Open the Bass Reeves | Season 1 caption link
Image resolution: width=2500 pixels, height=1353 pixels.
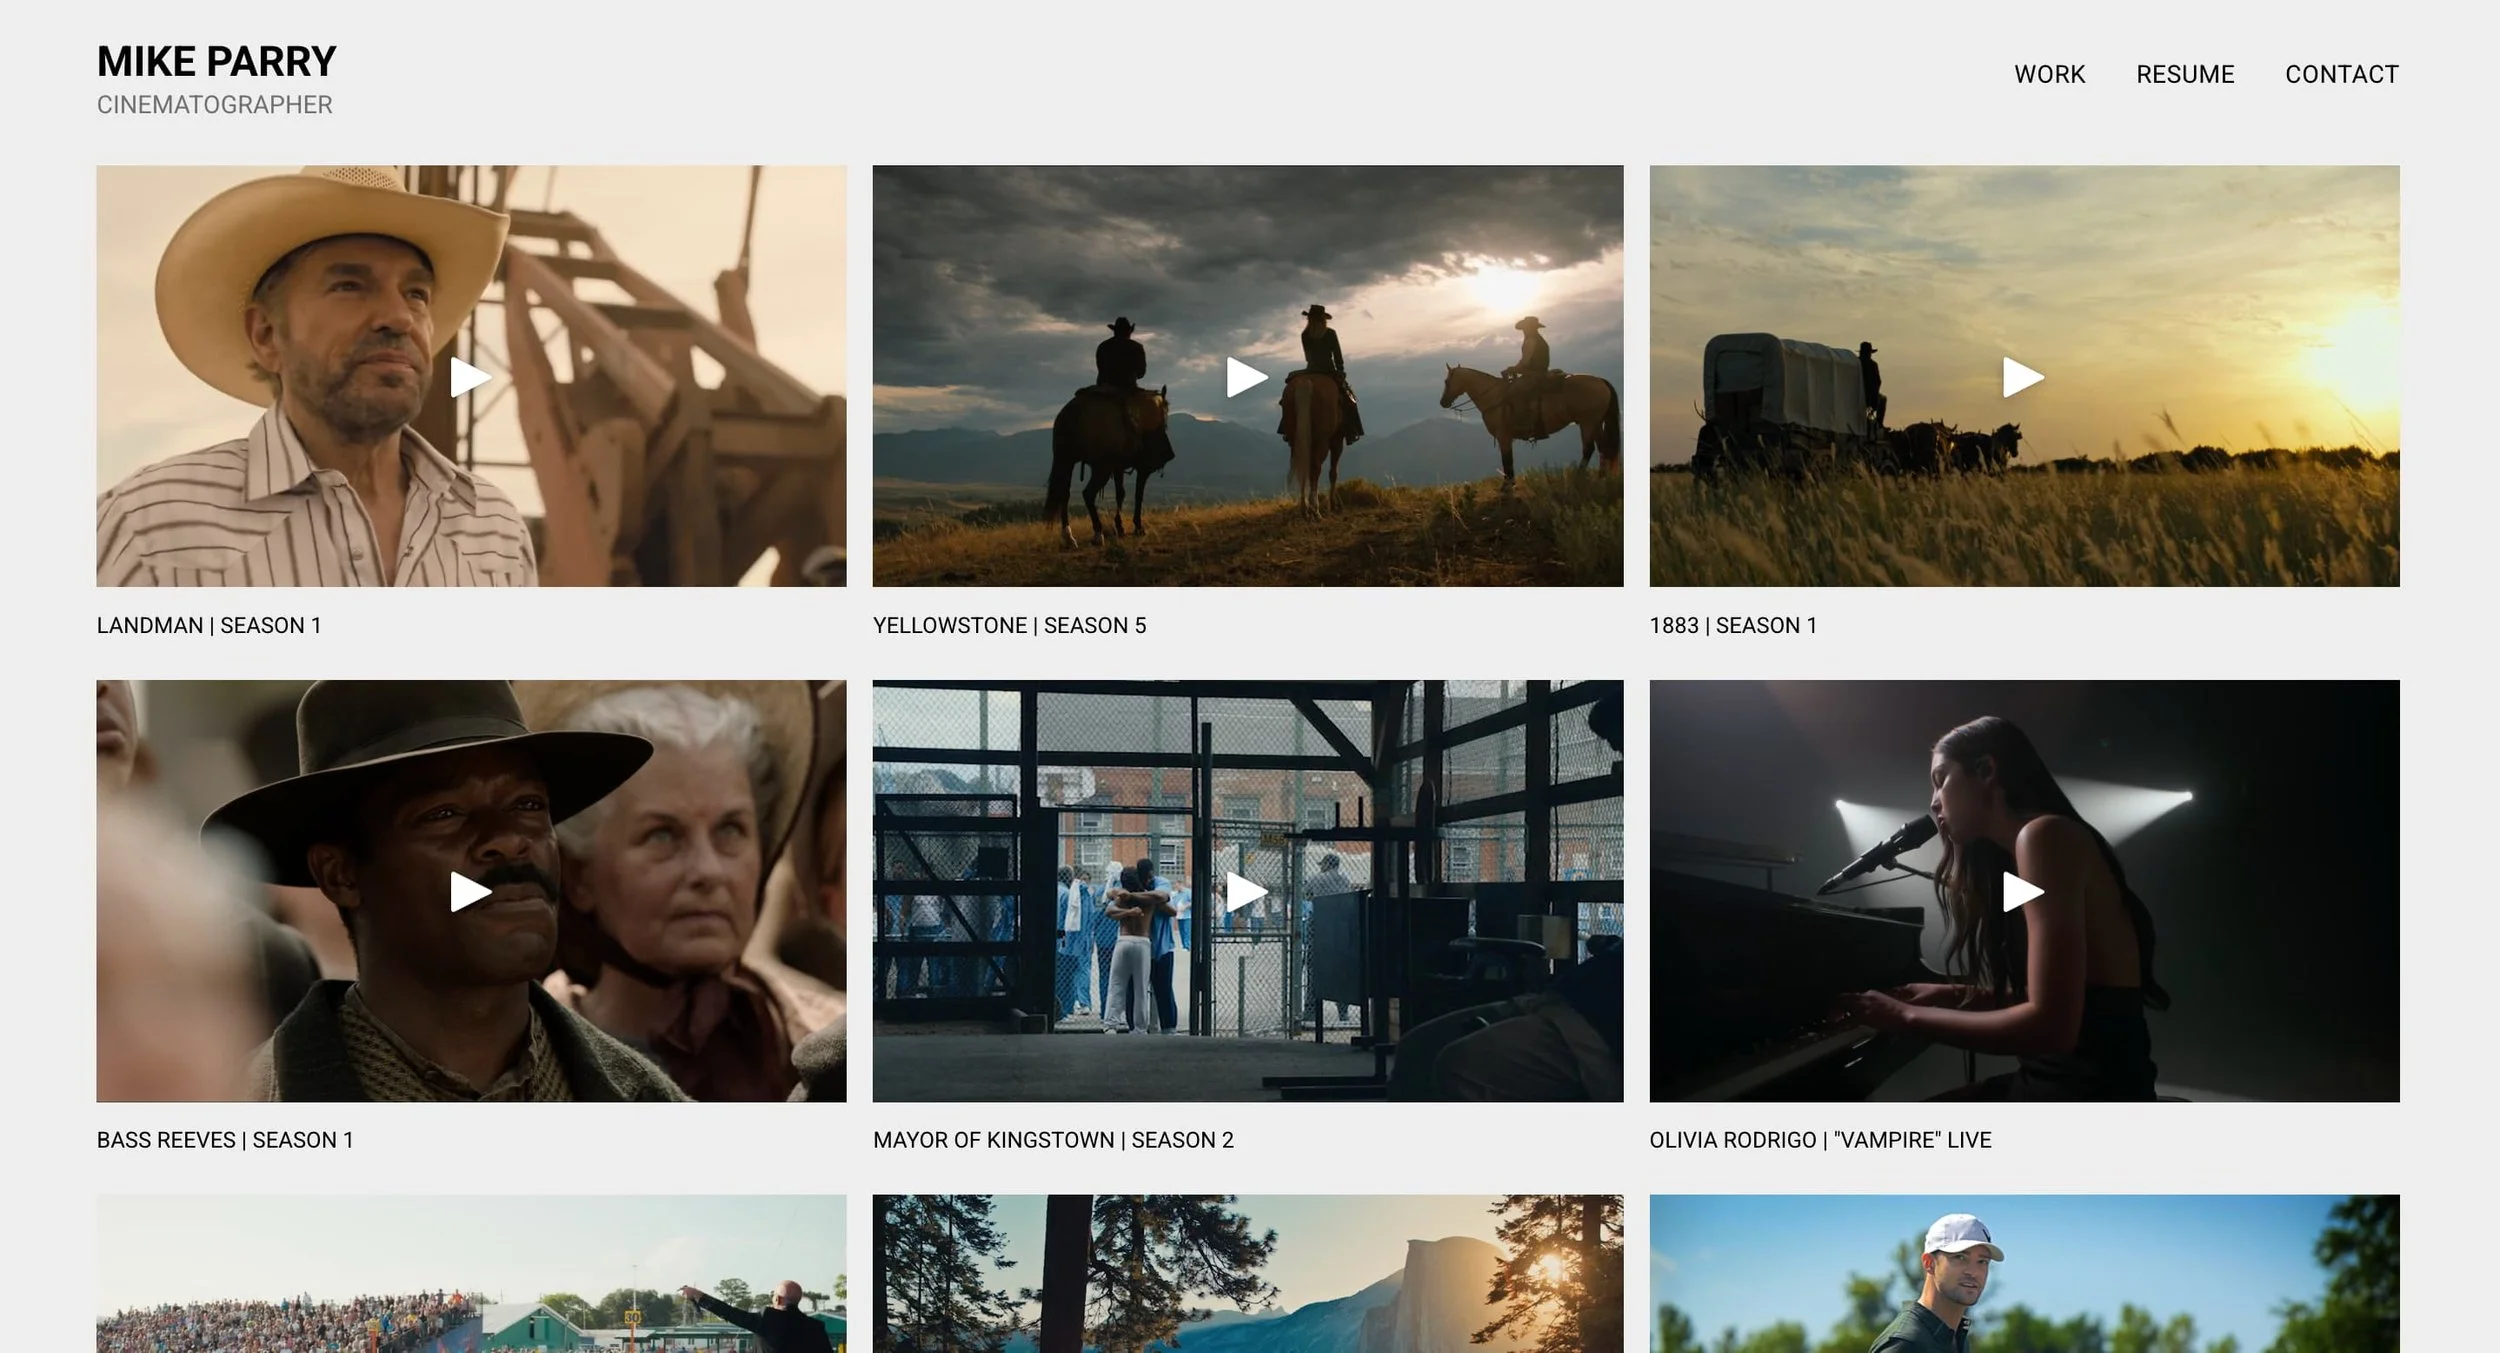click(225, 1141)
